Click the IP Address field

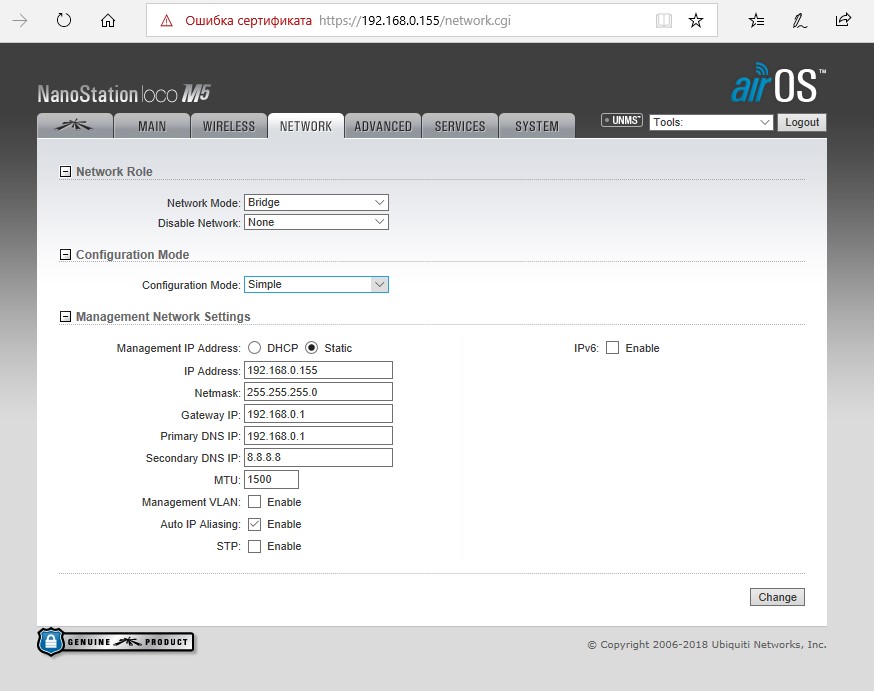318,370
